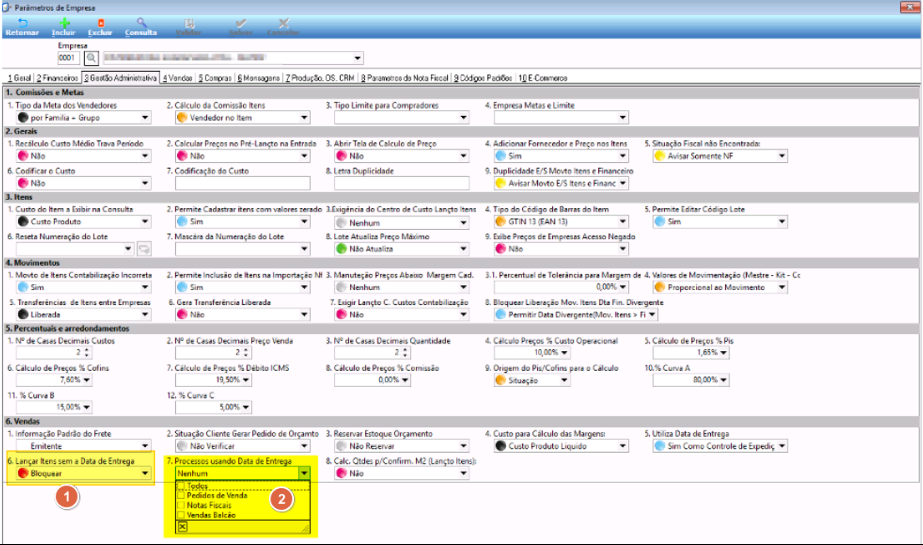Click the Codificação do Custo text field
This screenshot has width=923, height=545.
pyautogui.click(x=243, y=183)
